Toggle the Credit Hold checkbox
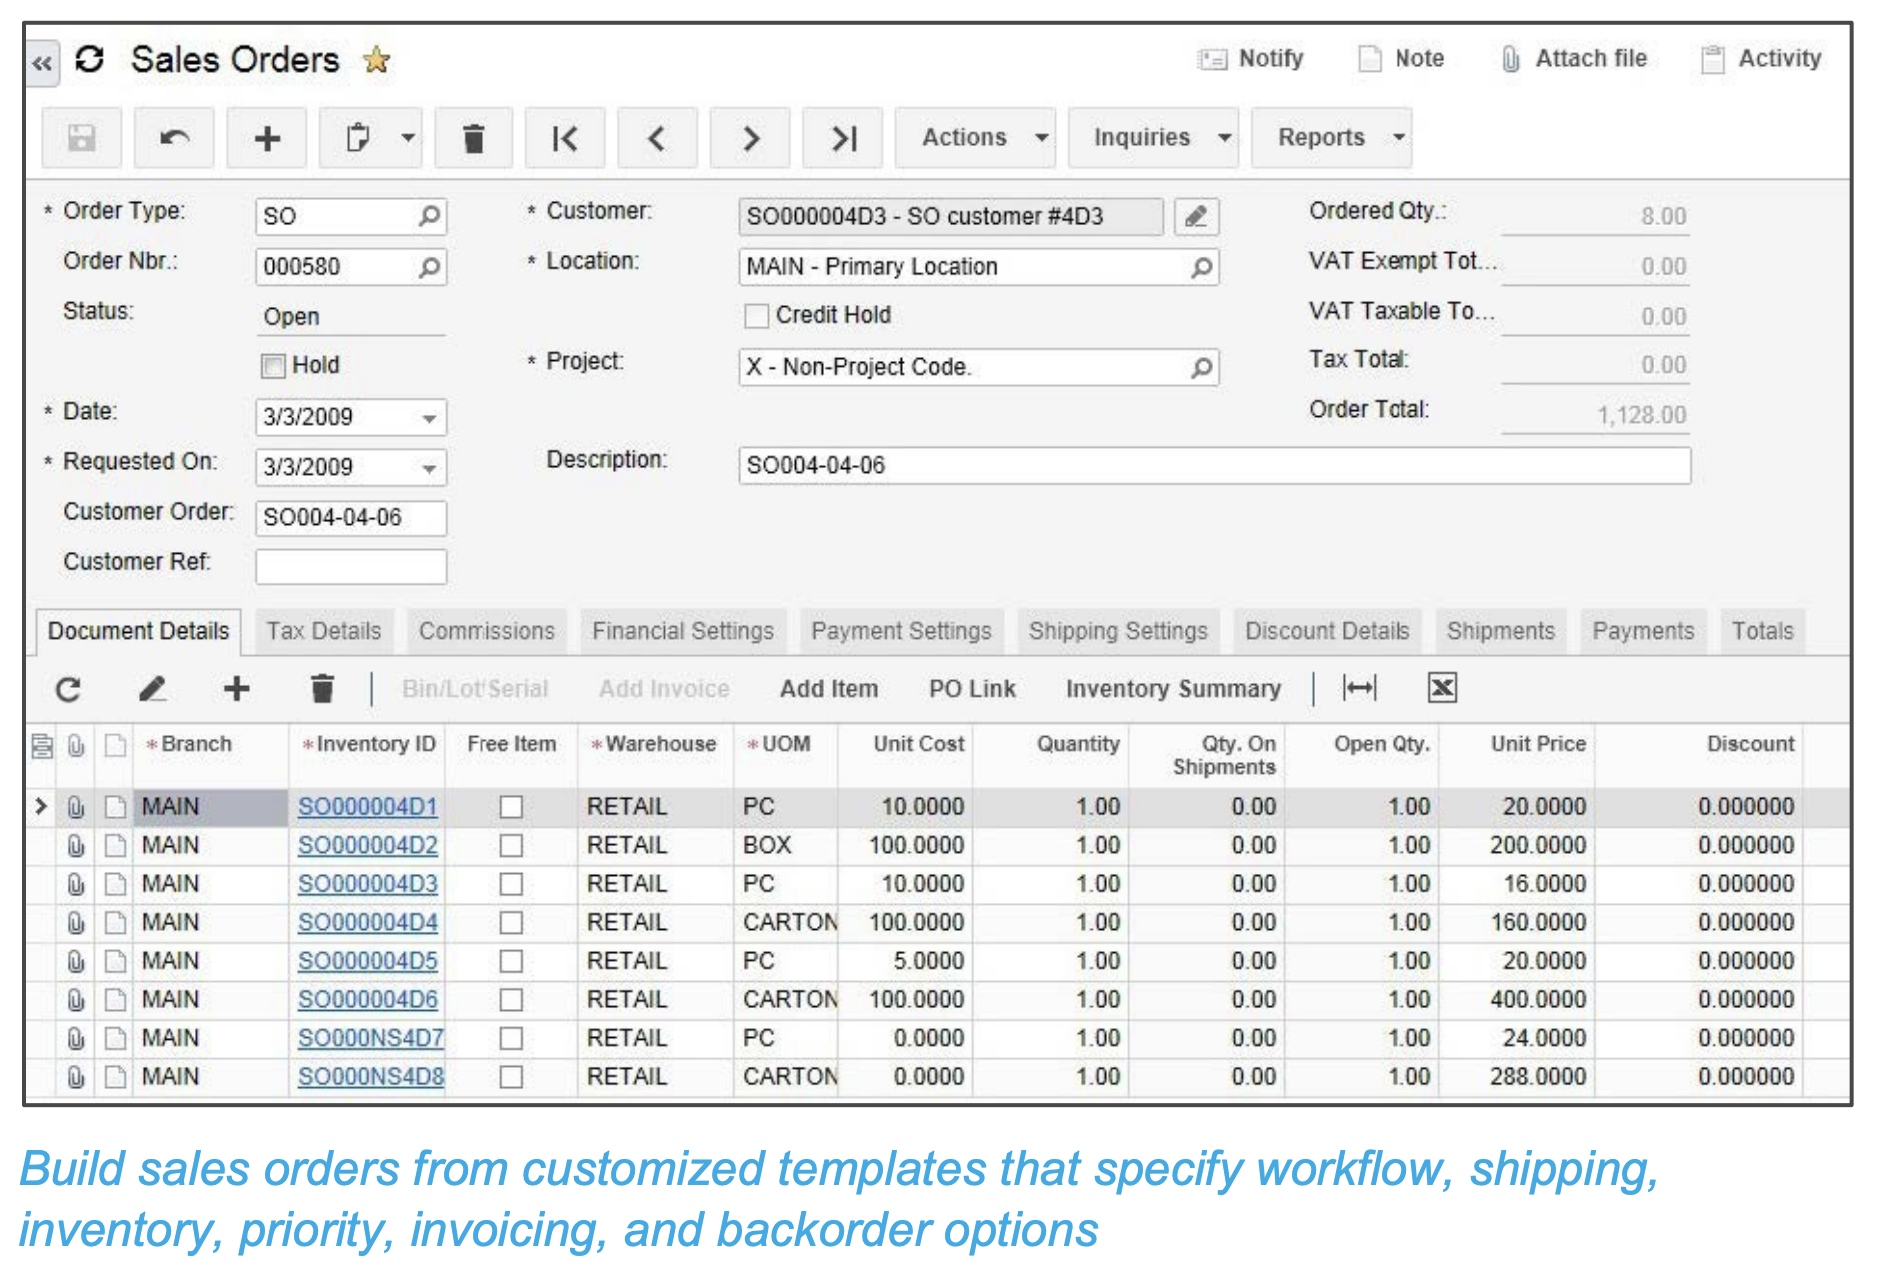This screenshot has width=1884, height=1286. pos(757,316)
